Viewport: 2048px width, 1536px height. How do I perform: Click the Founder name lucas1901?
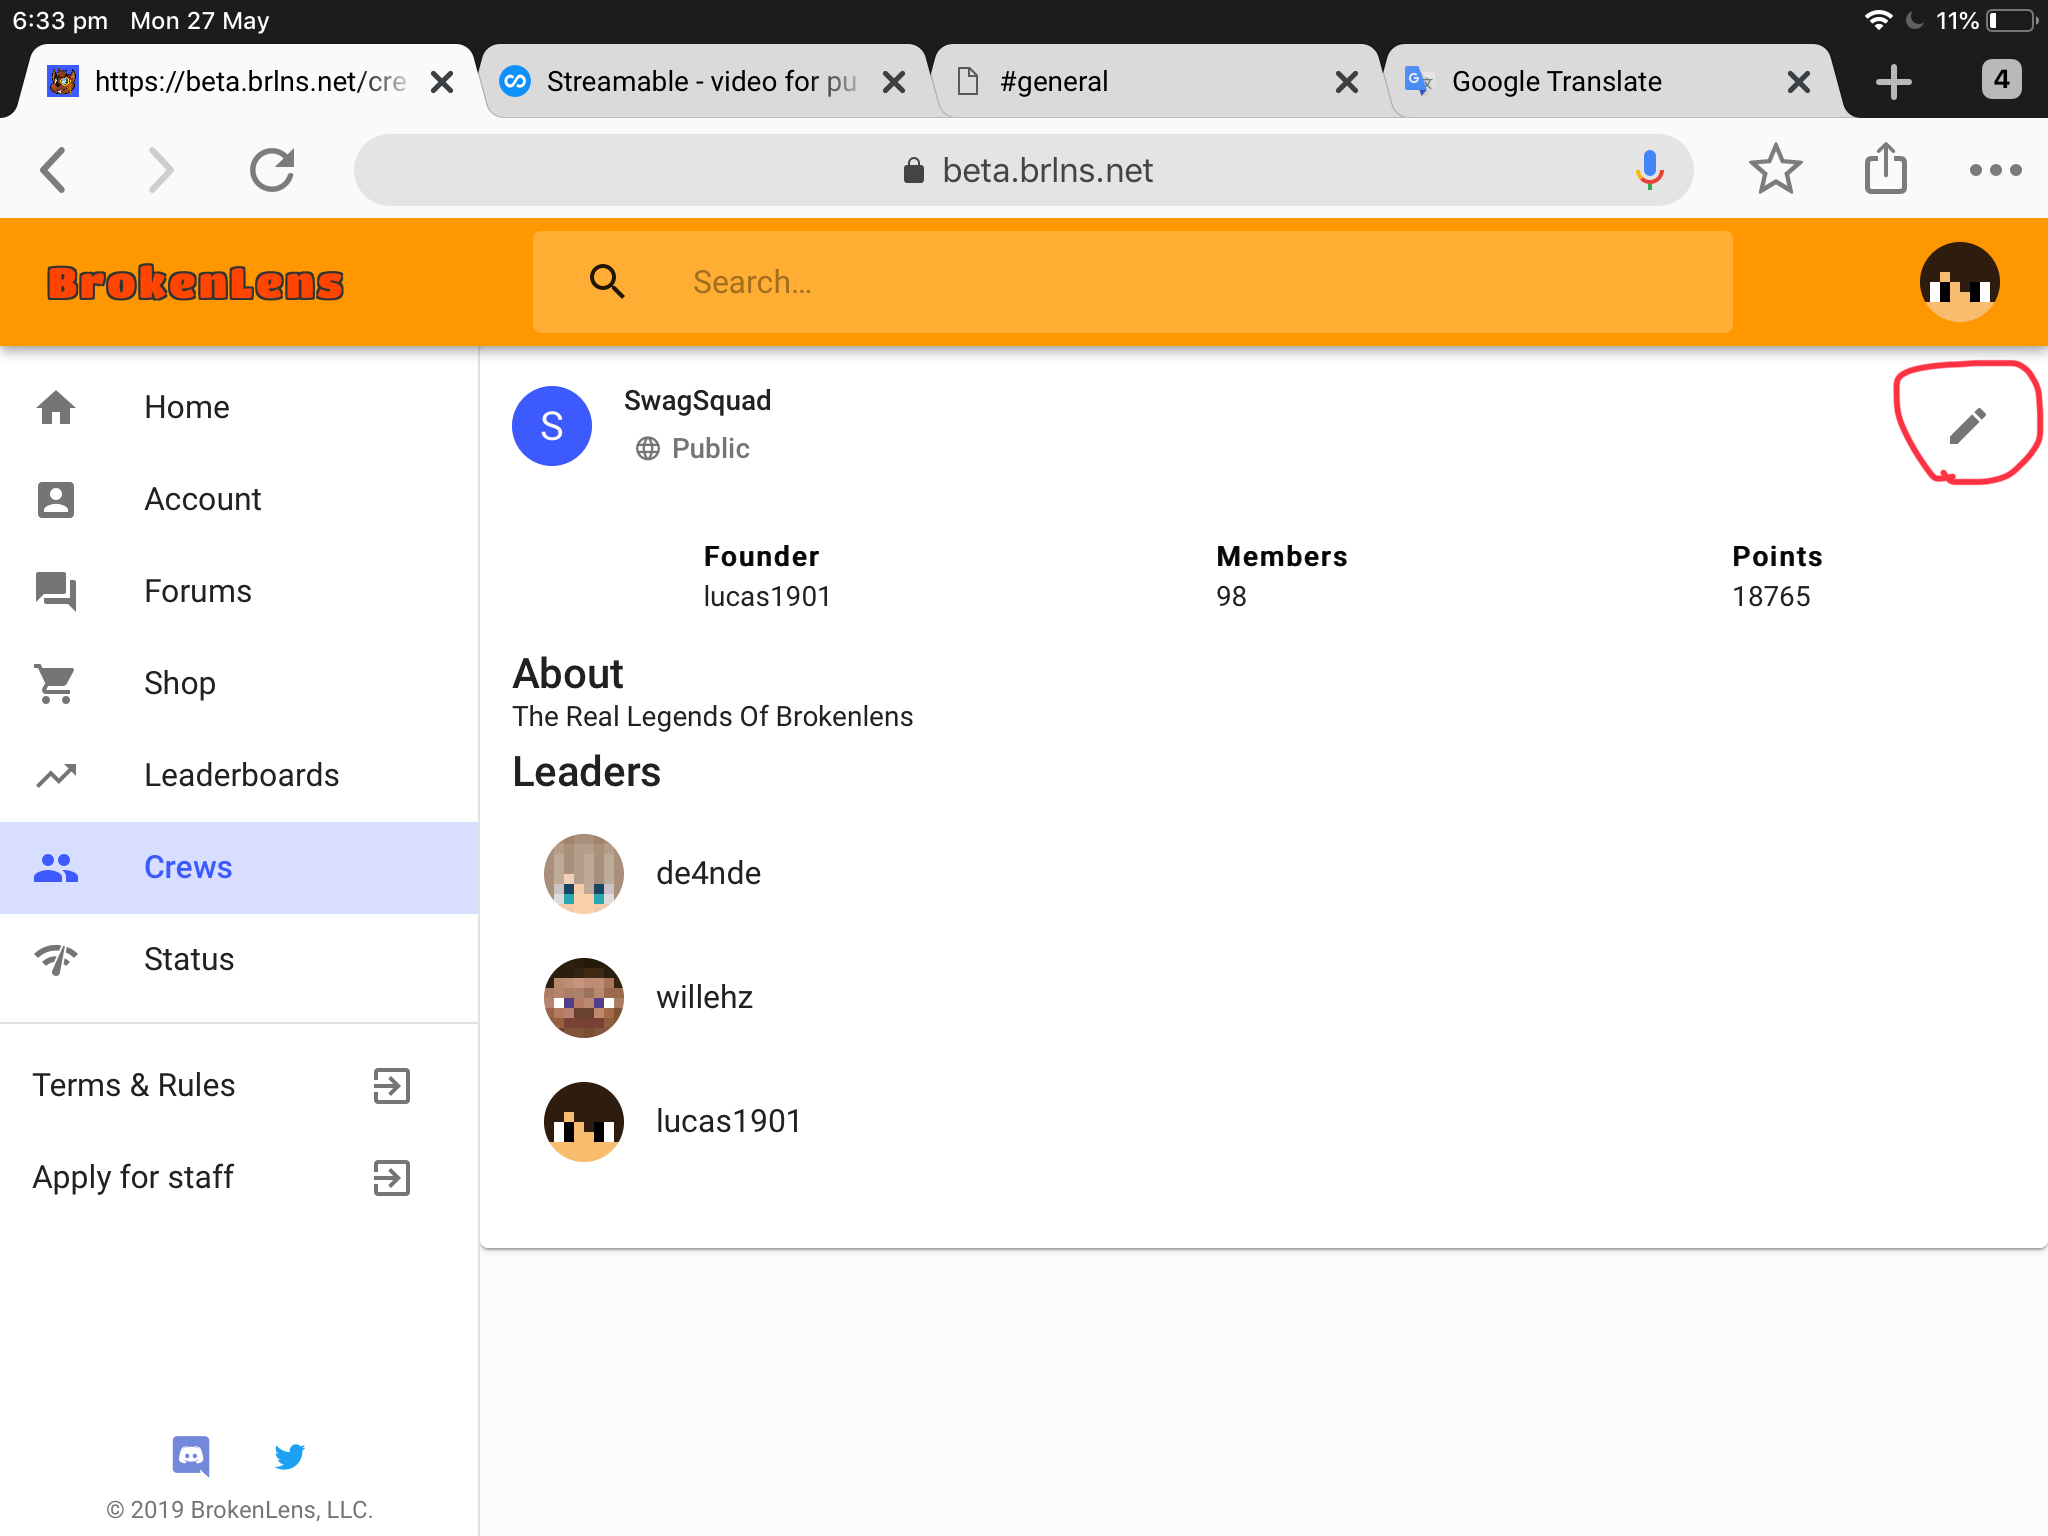pos(767,597)
